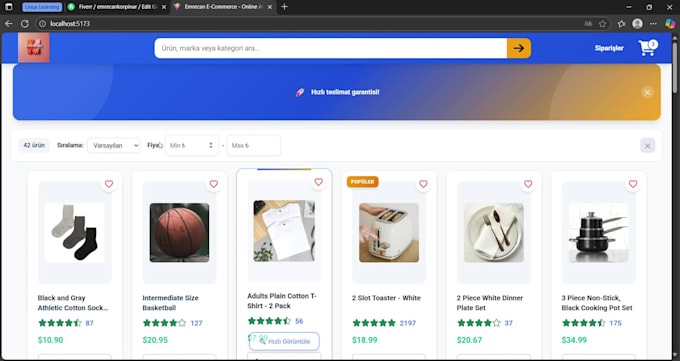Click the $34.99 cooking pot price

[x=574, y=340]
